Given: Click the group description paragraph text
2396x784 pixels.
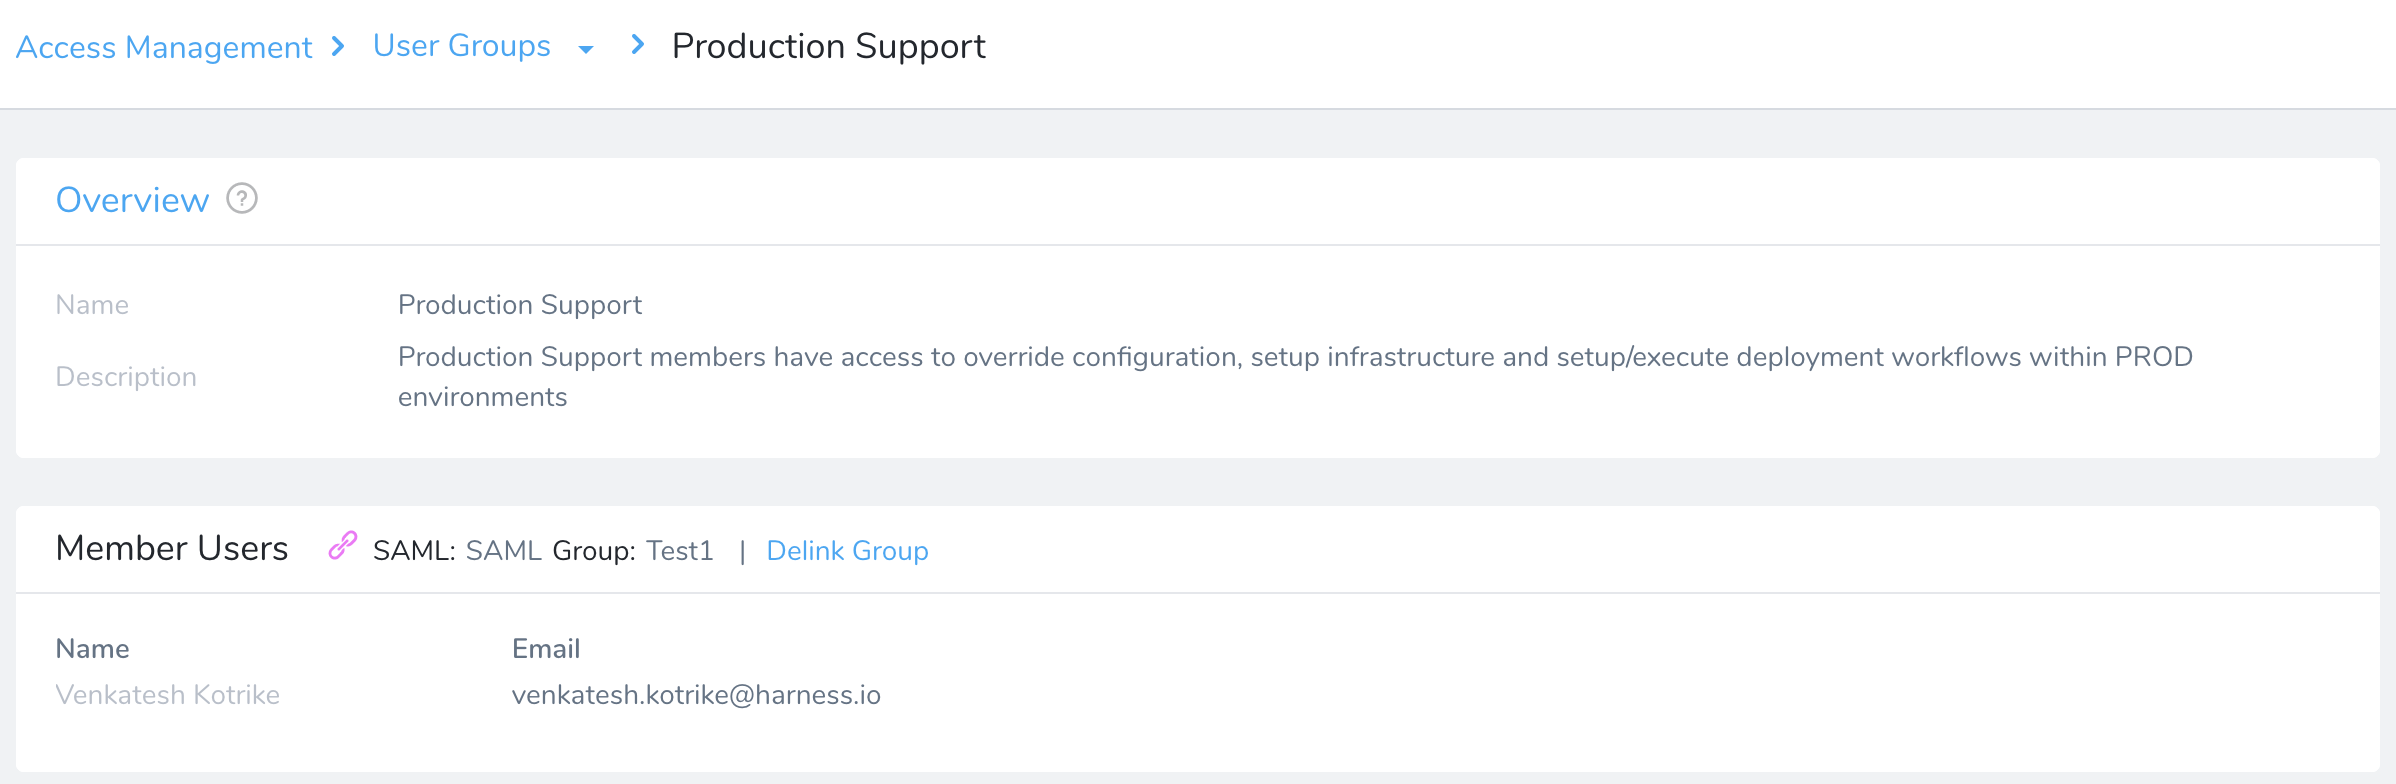Looking at the screenshot, I should (1295, 377).
